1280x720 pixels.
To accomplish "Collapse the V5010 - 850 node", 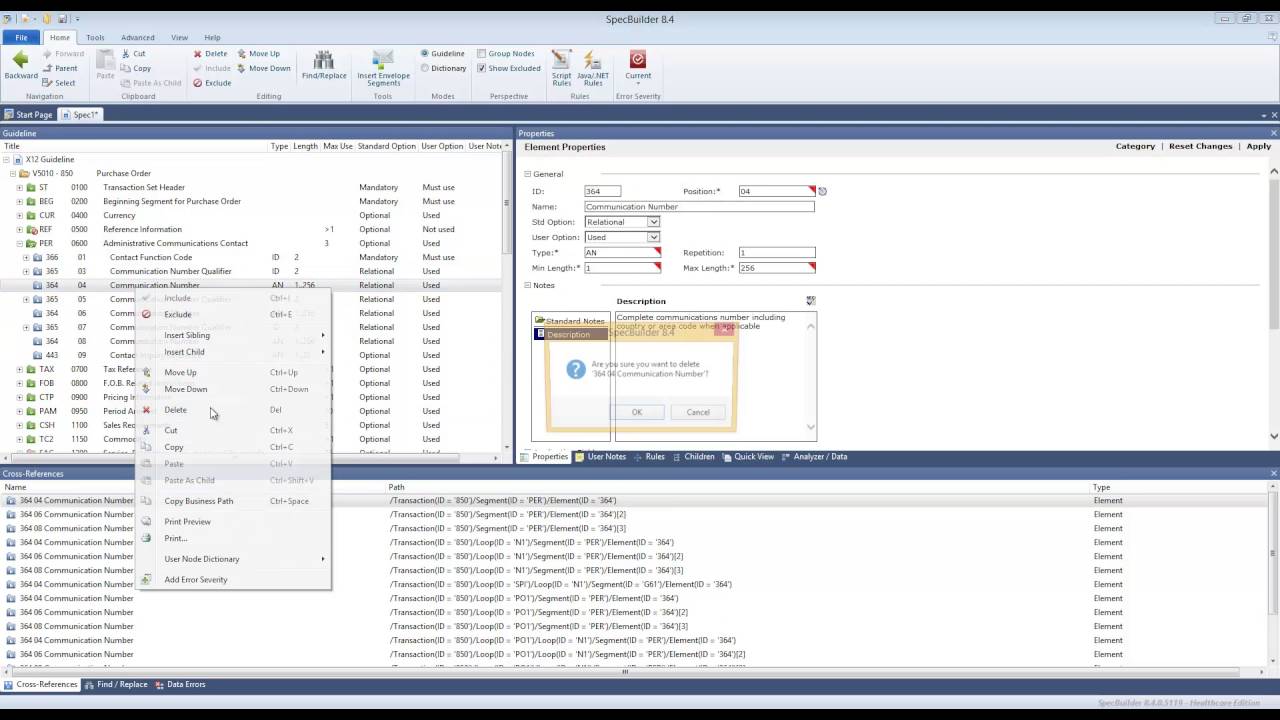I will (13, 173).
